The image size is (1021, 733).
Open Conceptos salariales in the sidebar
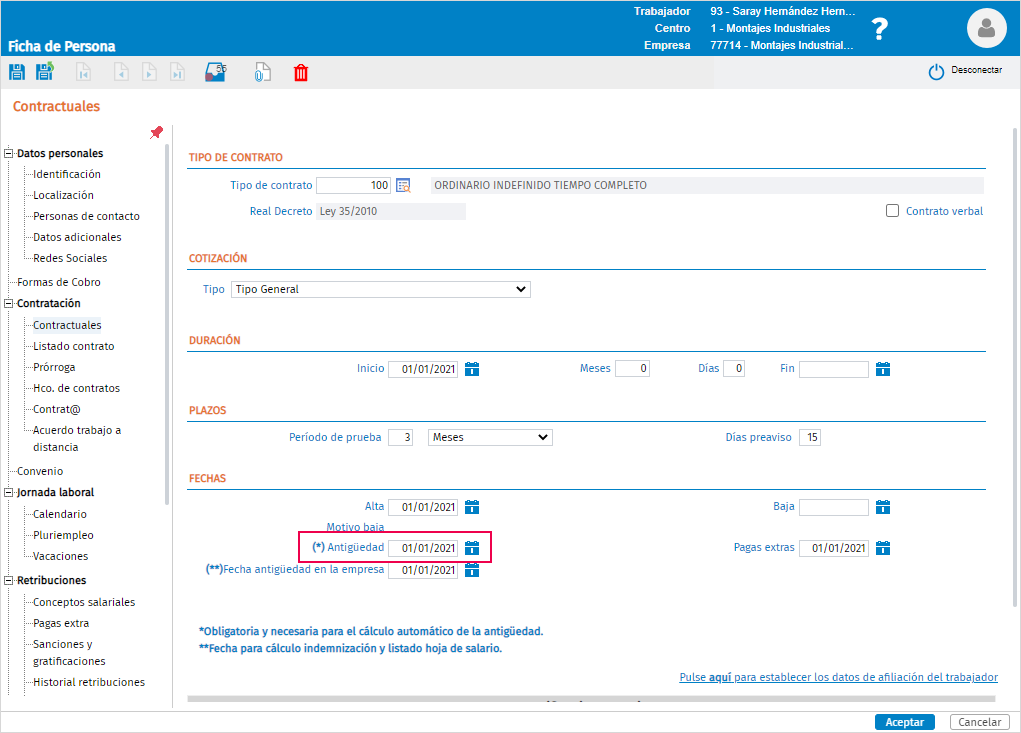pos(84,602)
